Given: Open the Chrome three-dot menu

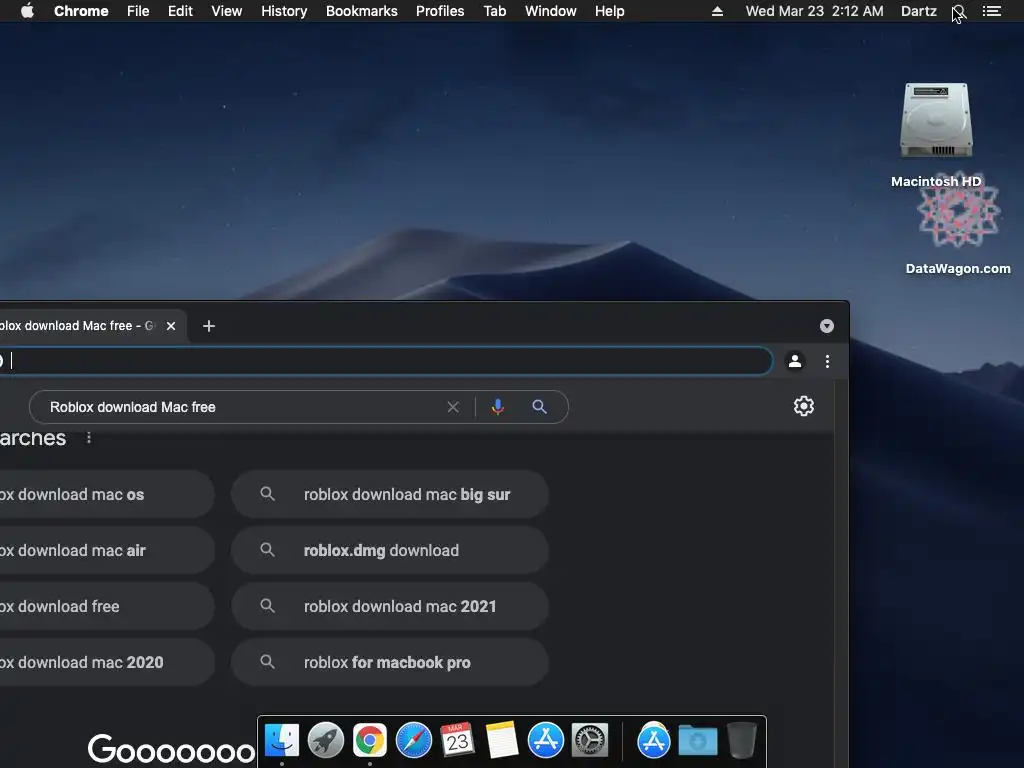Looking at the screenshot, I should pos(827,361).
